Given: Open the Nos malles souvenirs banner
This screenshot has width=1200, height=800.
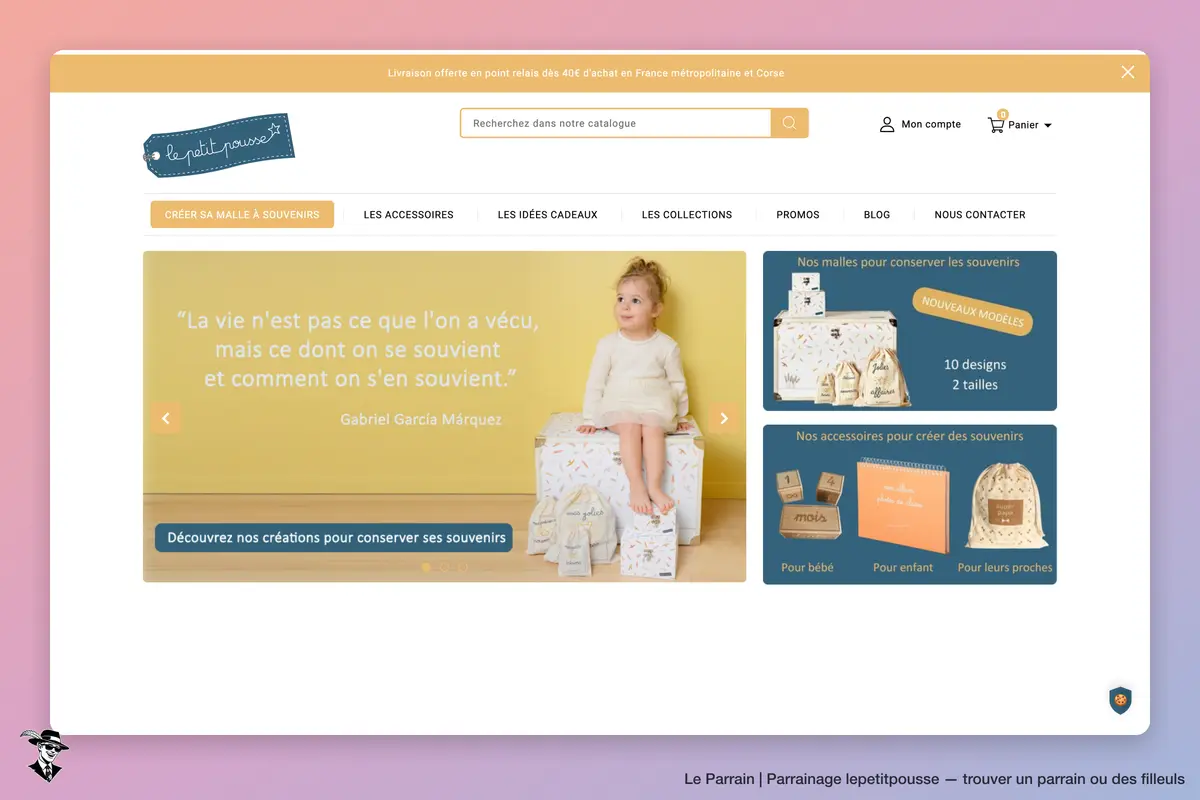Looking at the screenshot, I should [x=910, y=331].
